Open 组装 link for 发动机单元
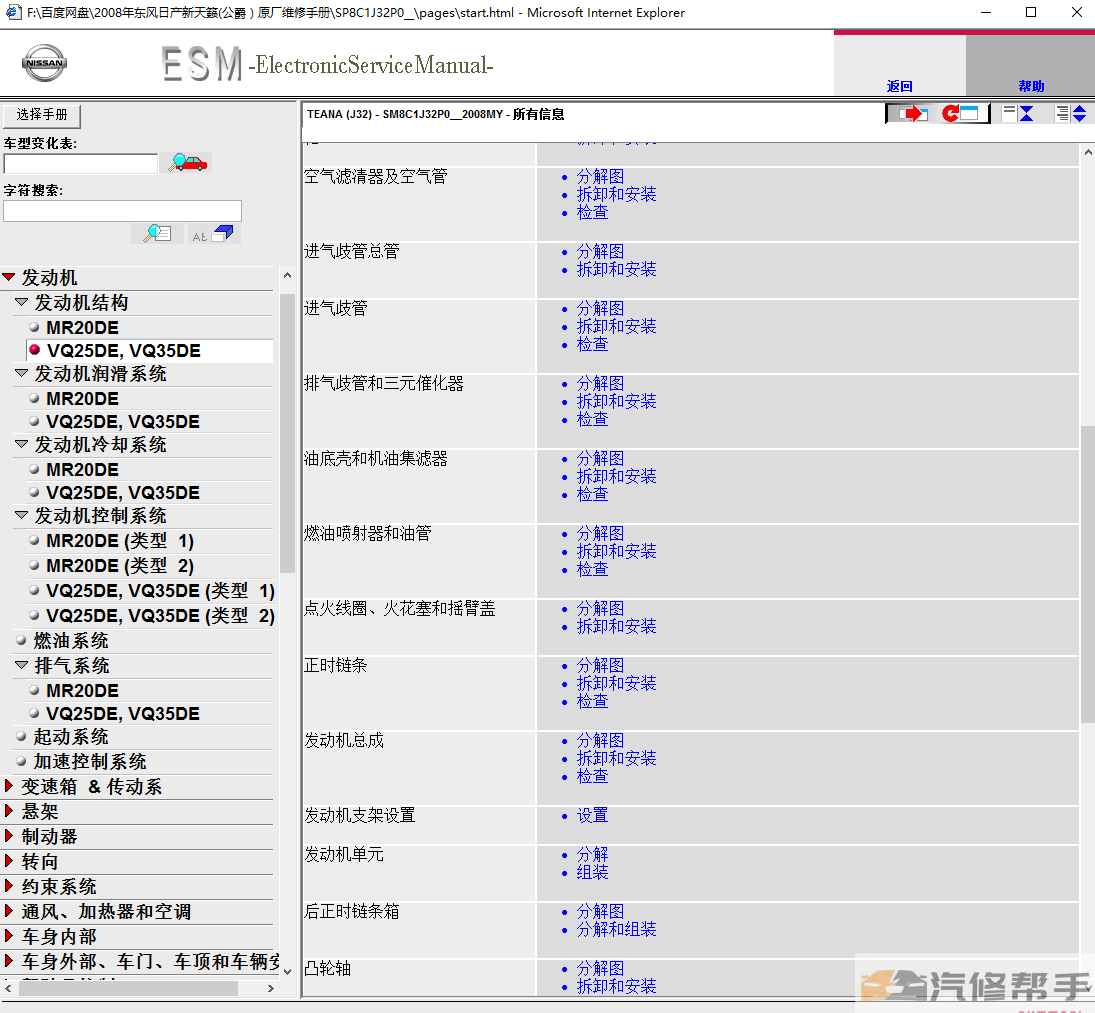1095x1013 pixels. [x=592, y=872]
